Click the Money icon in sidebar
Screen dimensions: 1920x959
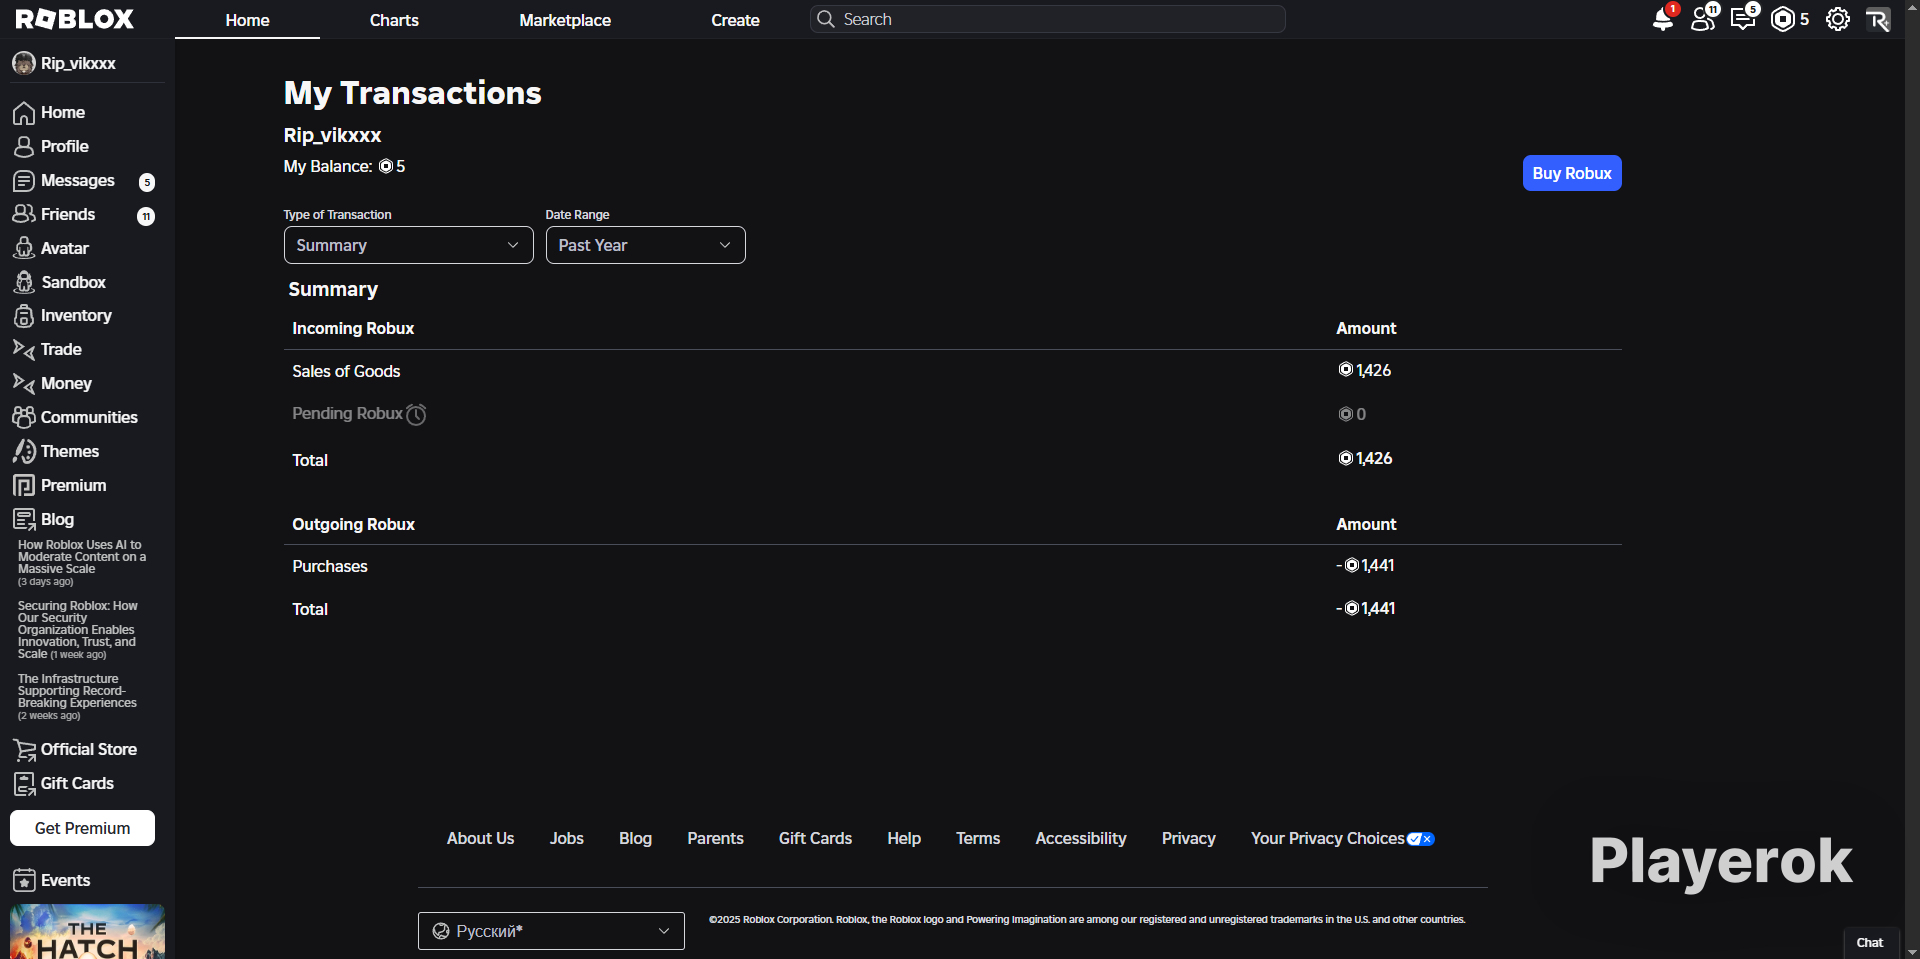point(24,383)
